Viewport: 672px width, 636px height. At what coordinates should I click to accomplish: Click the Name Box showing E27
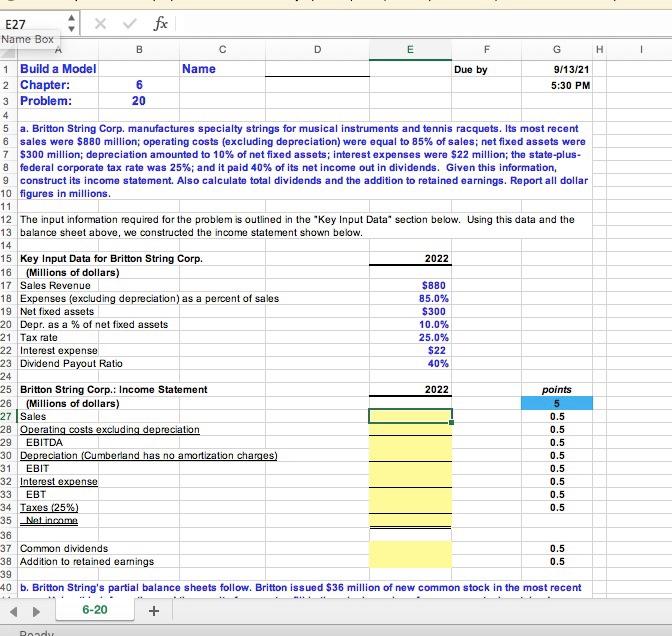[x=33, y=24]
